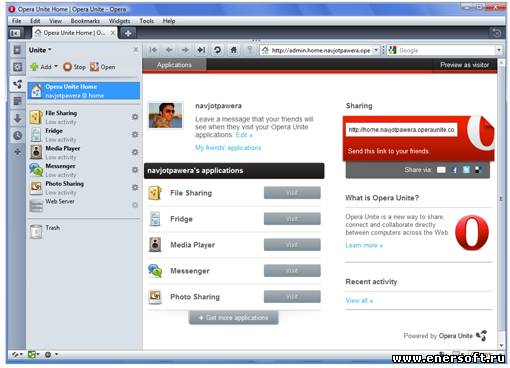Share via email envelope icon
The width and height of the screenshot is (510, 368).
(441, 170)
